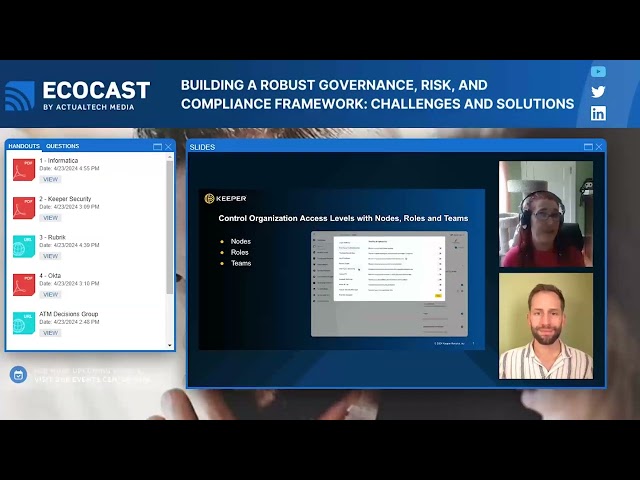Click the Informatica PDF file icon
640x480 pixels.
pos(24,170)
